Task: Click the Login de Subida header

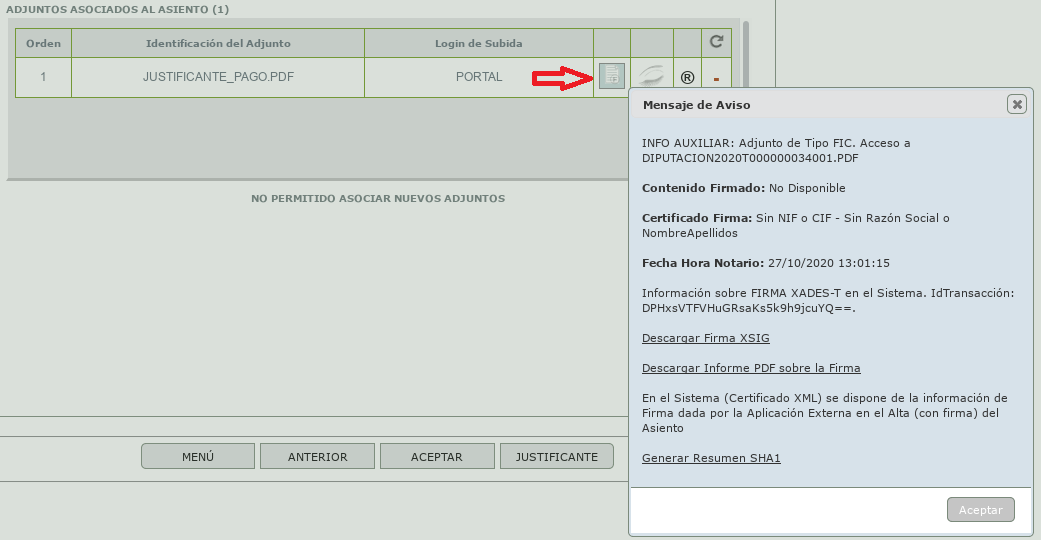Action: click(x=479, y=43)
